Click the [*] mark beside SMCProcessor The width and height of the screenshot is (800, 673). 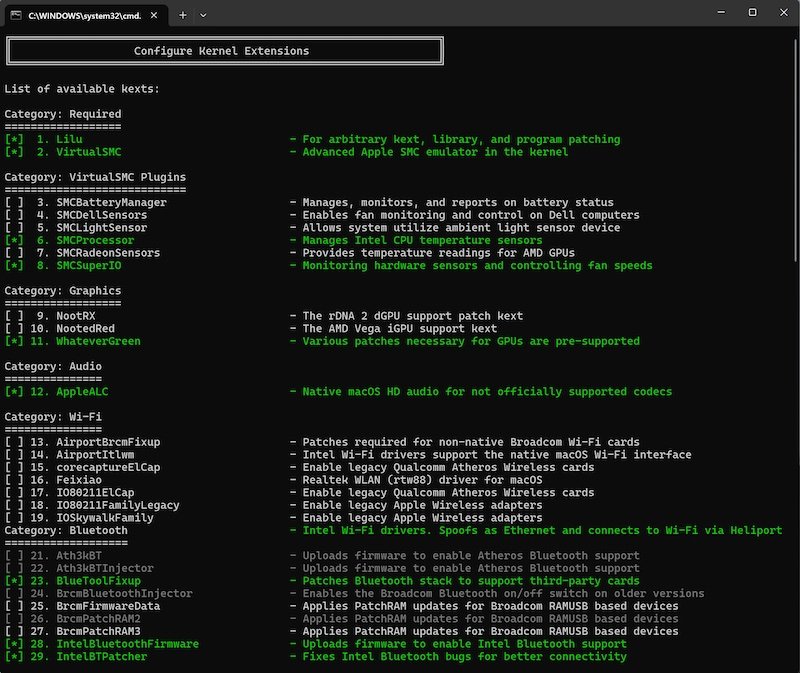point(14,240)
